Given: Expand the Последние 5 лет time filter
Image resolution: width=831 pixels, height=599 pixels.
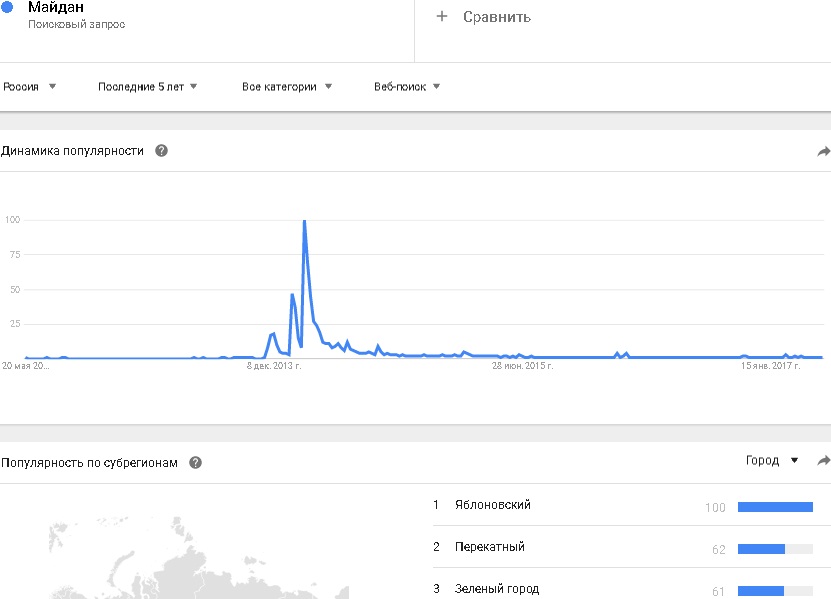Looking at the screenshot, I should pos(147,87).
